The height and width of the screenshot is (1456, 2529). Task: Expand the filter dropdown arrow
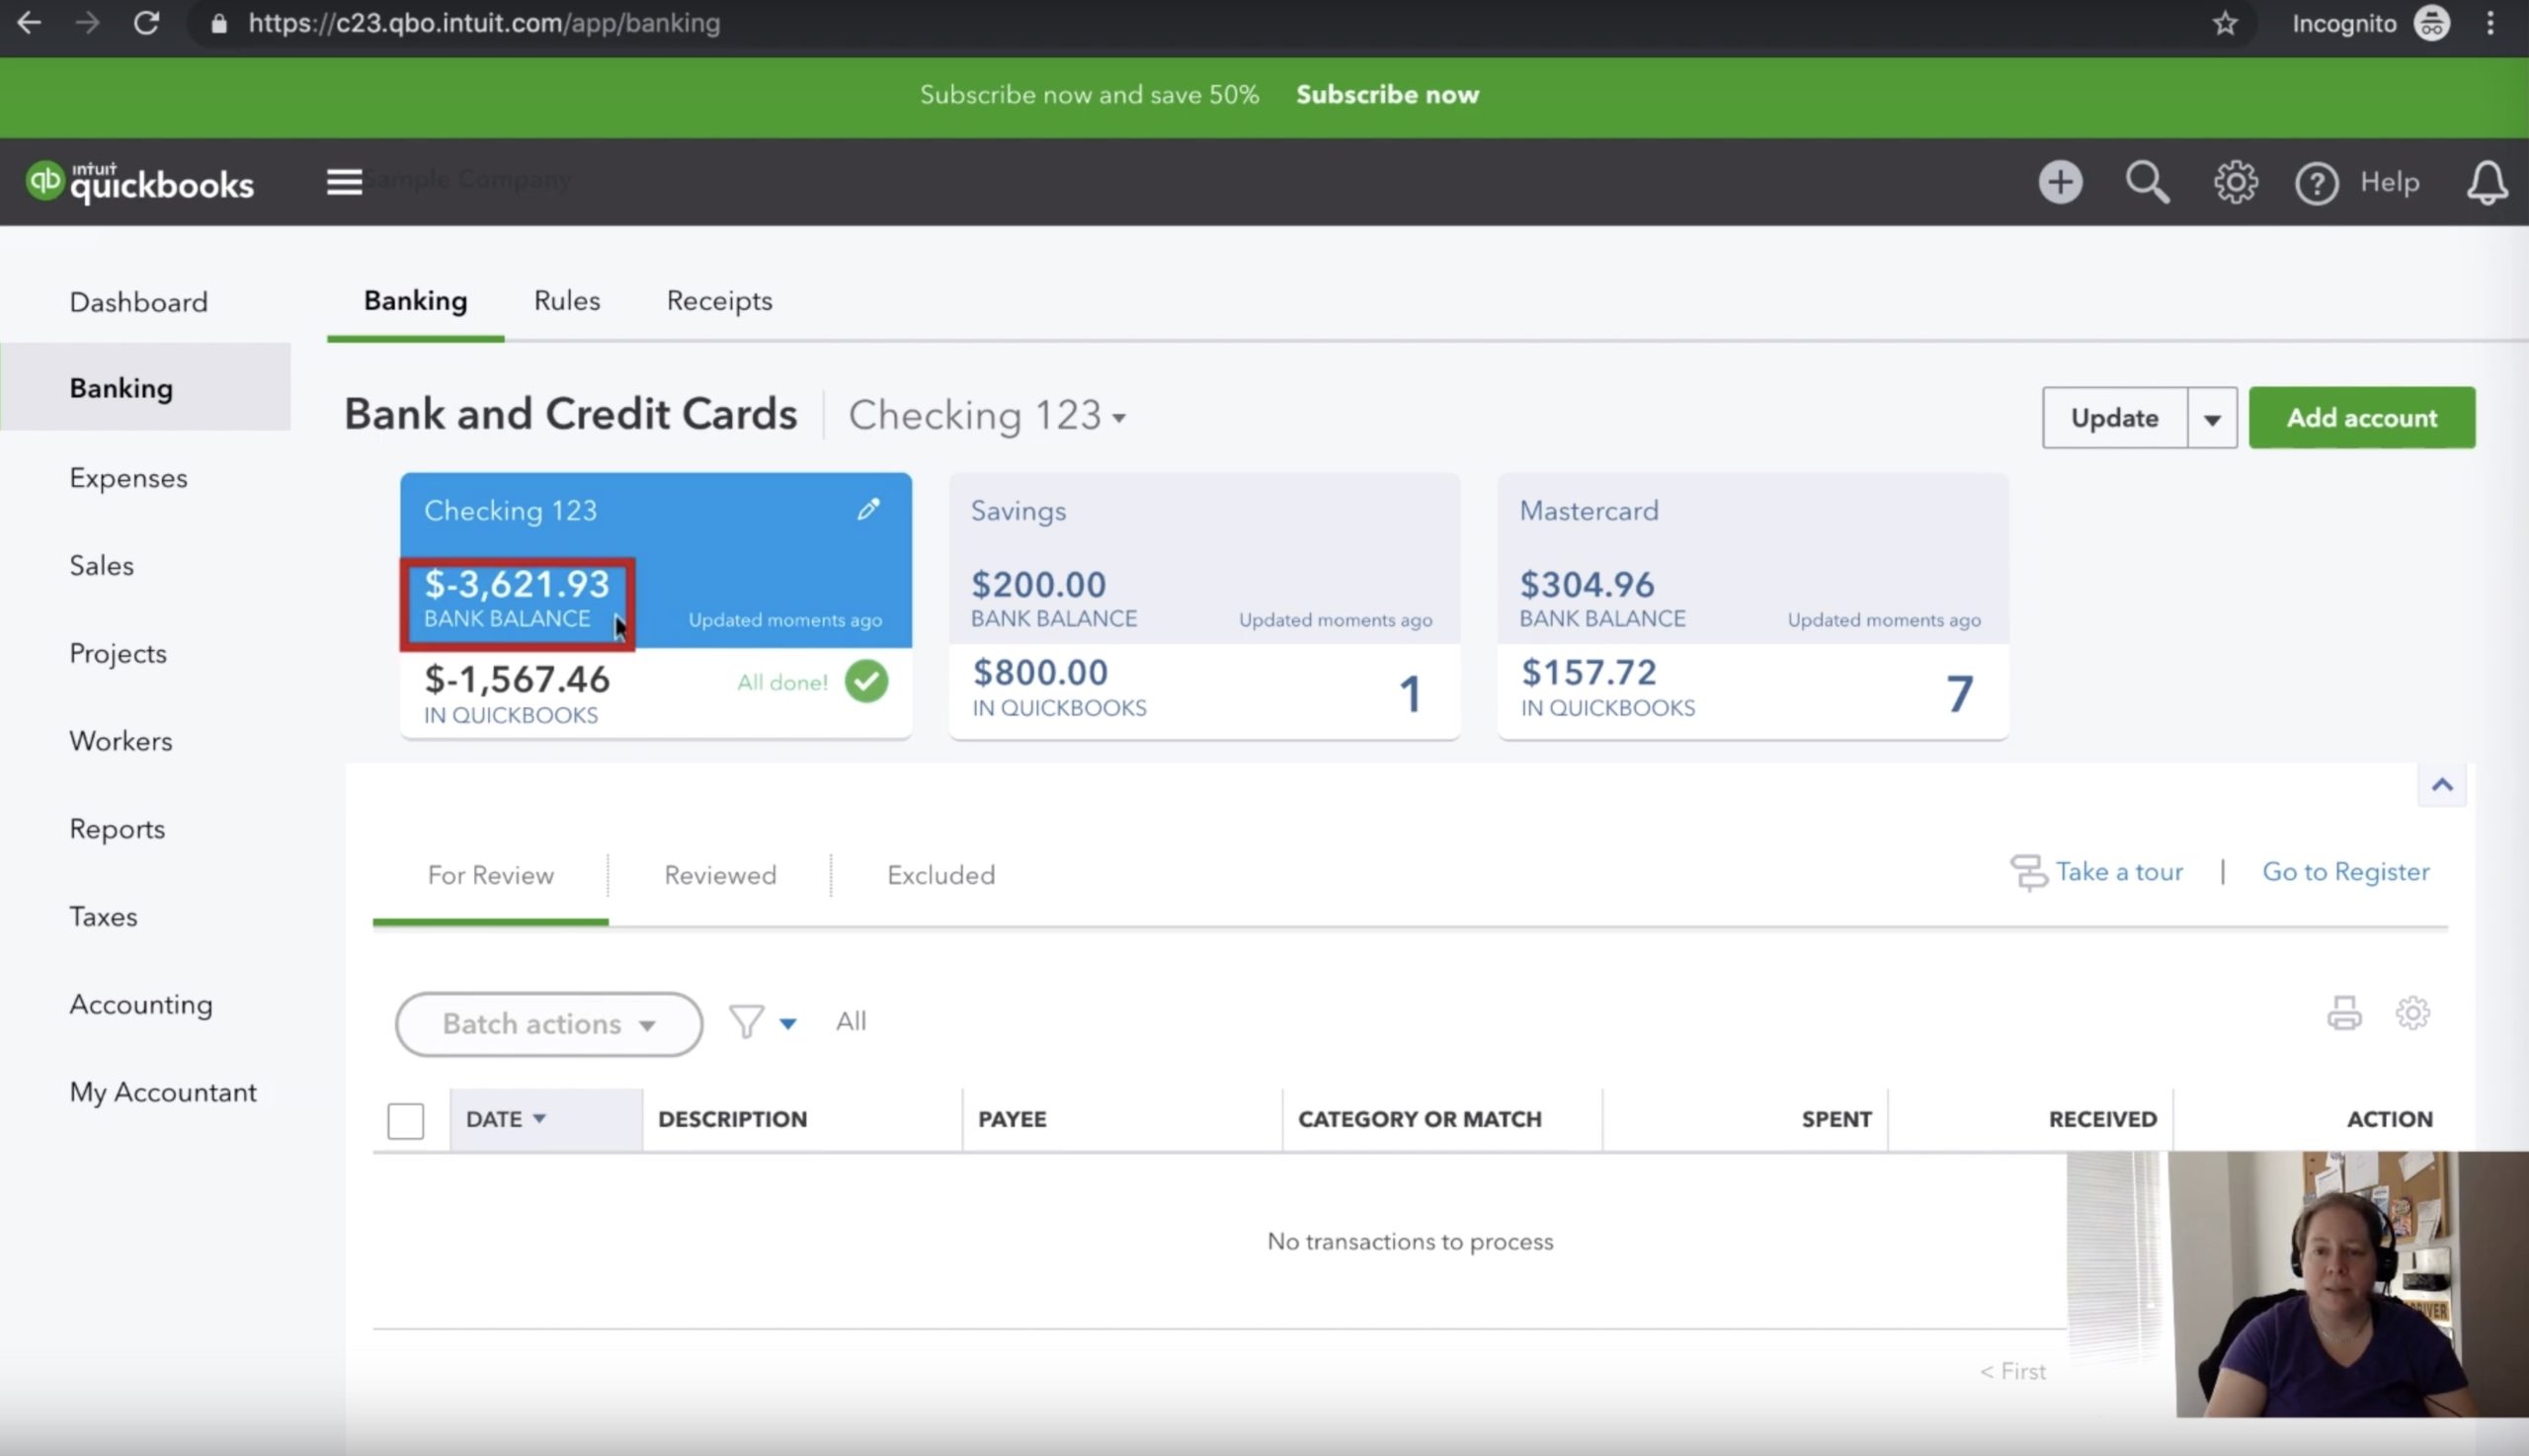[x=788, y=1023]
